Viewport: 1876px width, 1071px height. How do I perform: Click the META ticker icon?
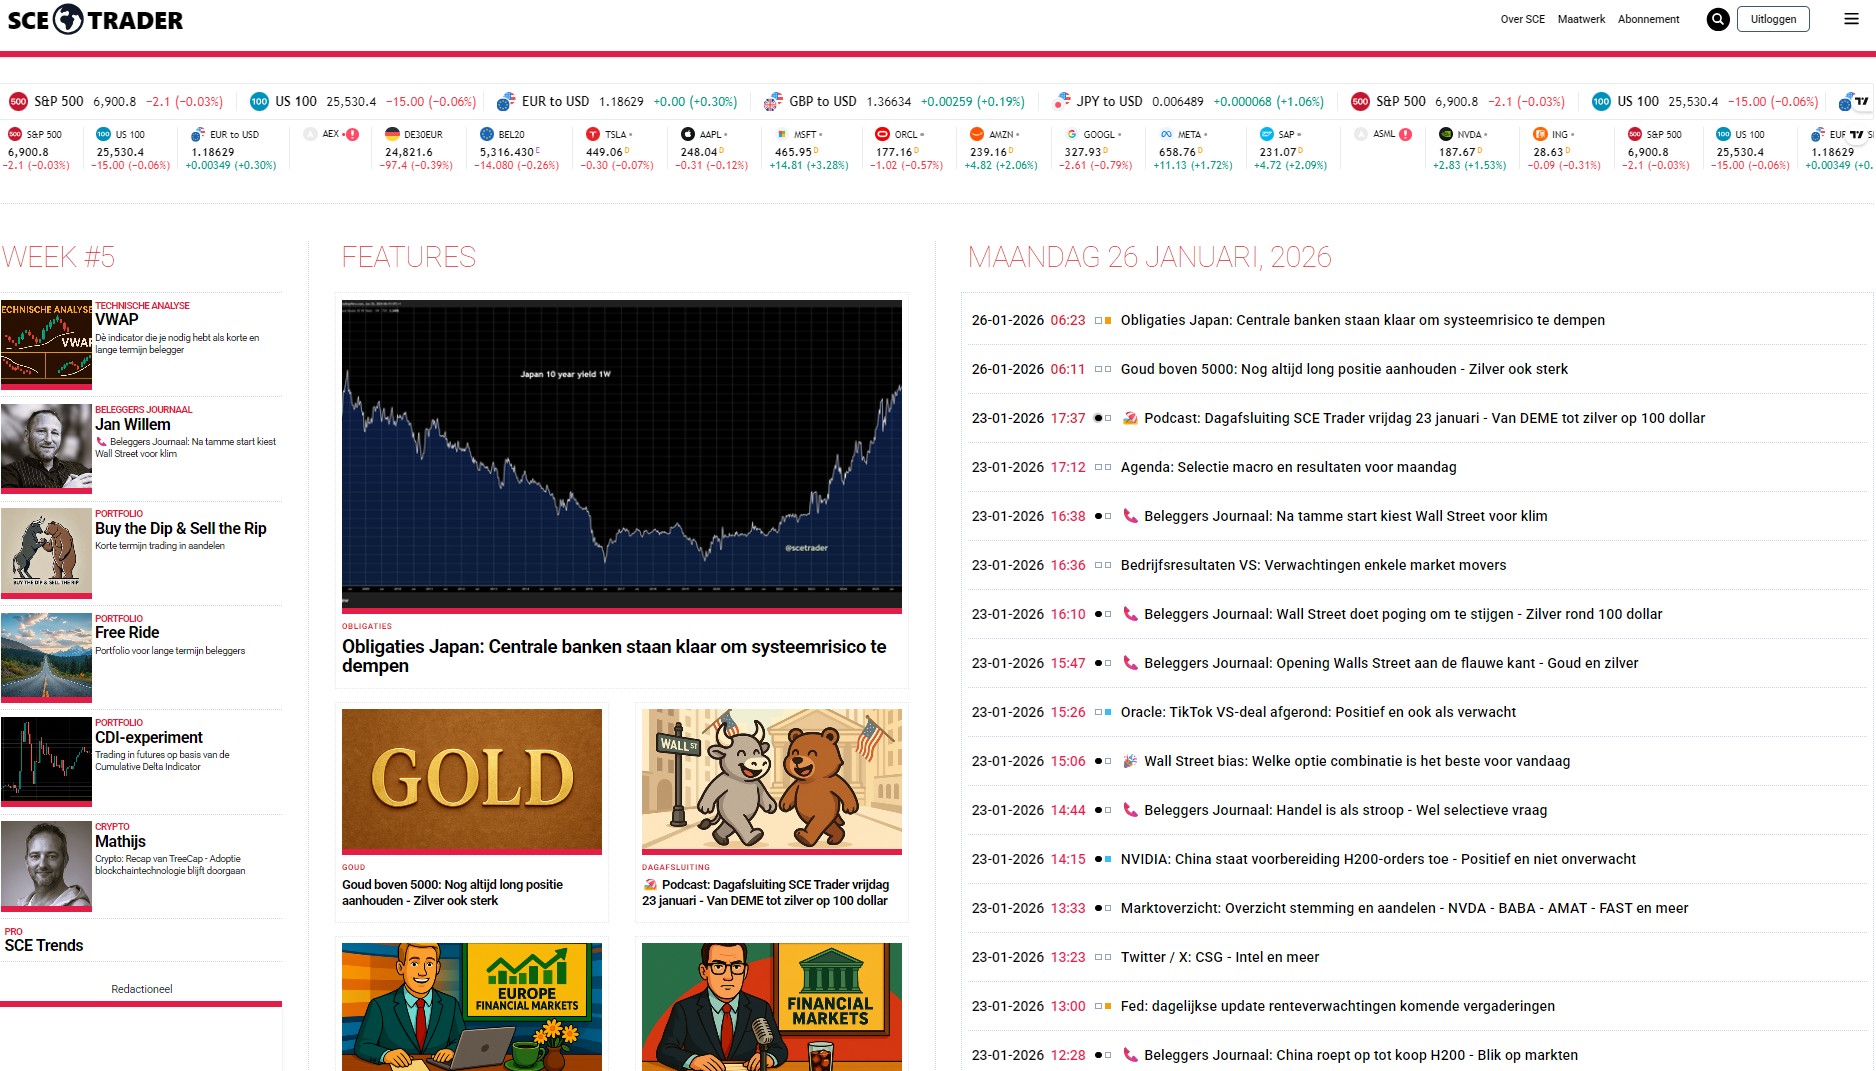[1166, 134]
